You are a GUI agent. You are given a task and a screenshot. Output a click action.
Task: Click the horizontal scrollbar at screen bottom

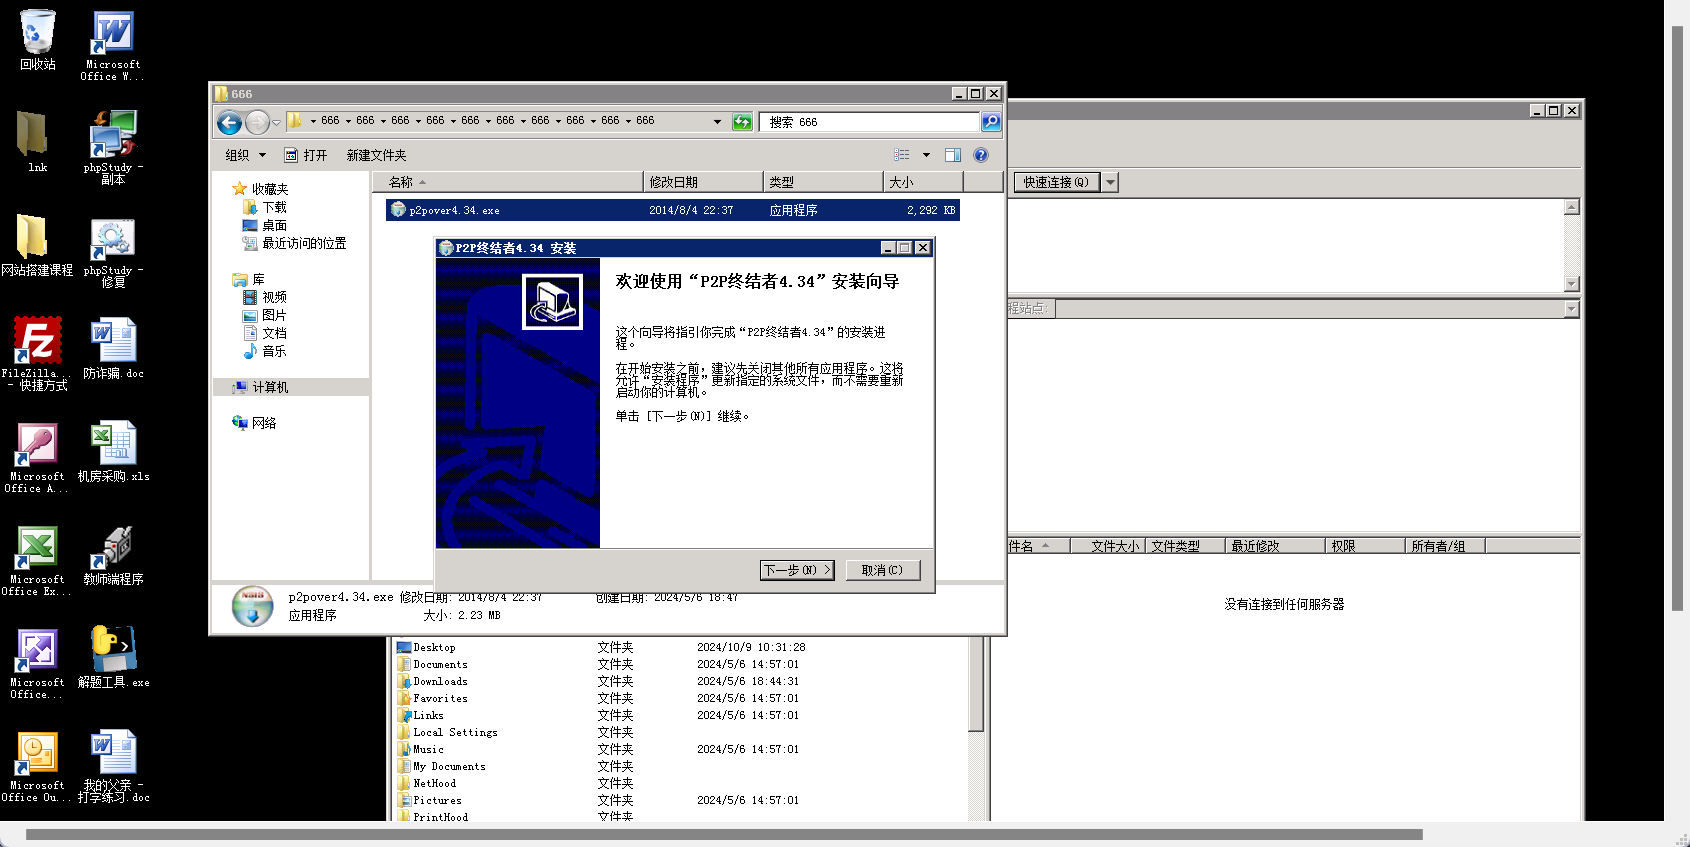click(724, 834)
